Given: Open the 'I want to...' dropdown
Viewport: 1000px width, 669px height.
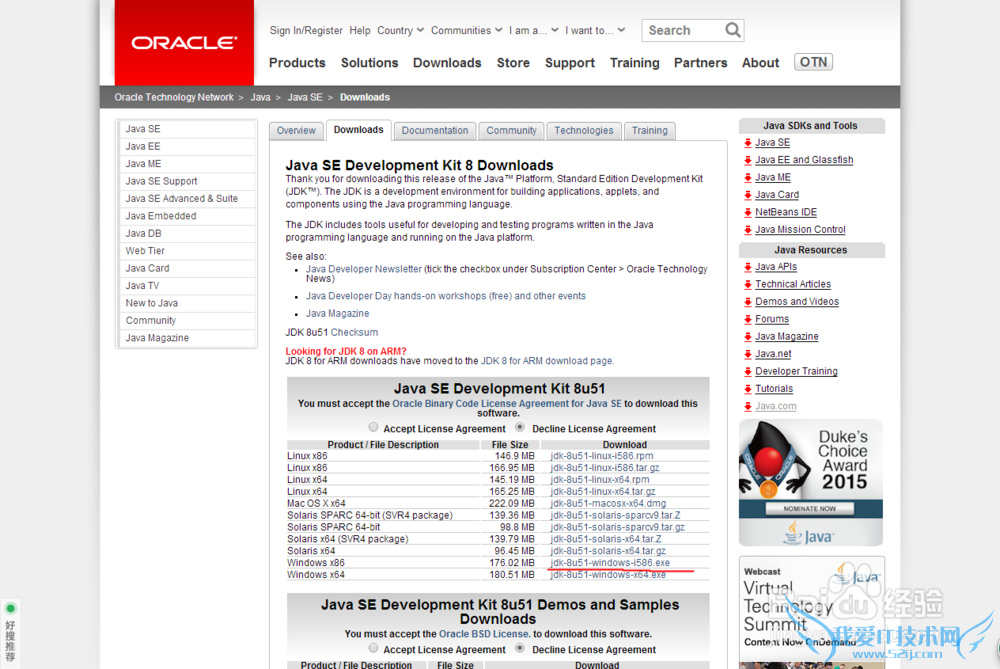Looking at the screenshot, I should point(595,30).
